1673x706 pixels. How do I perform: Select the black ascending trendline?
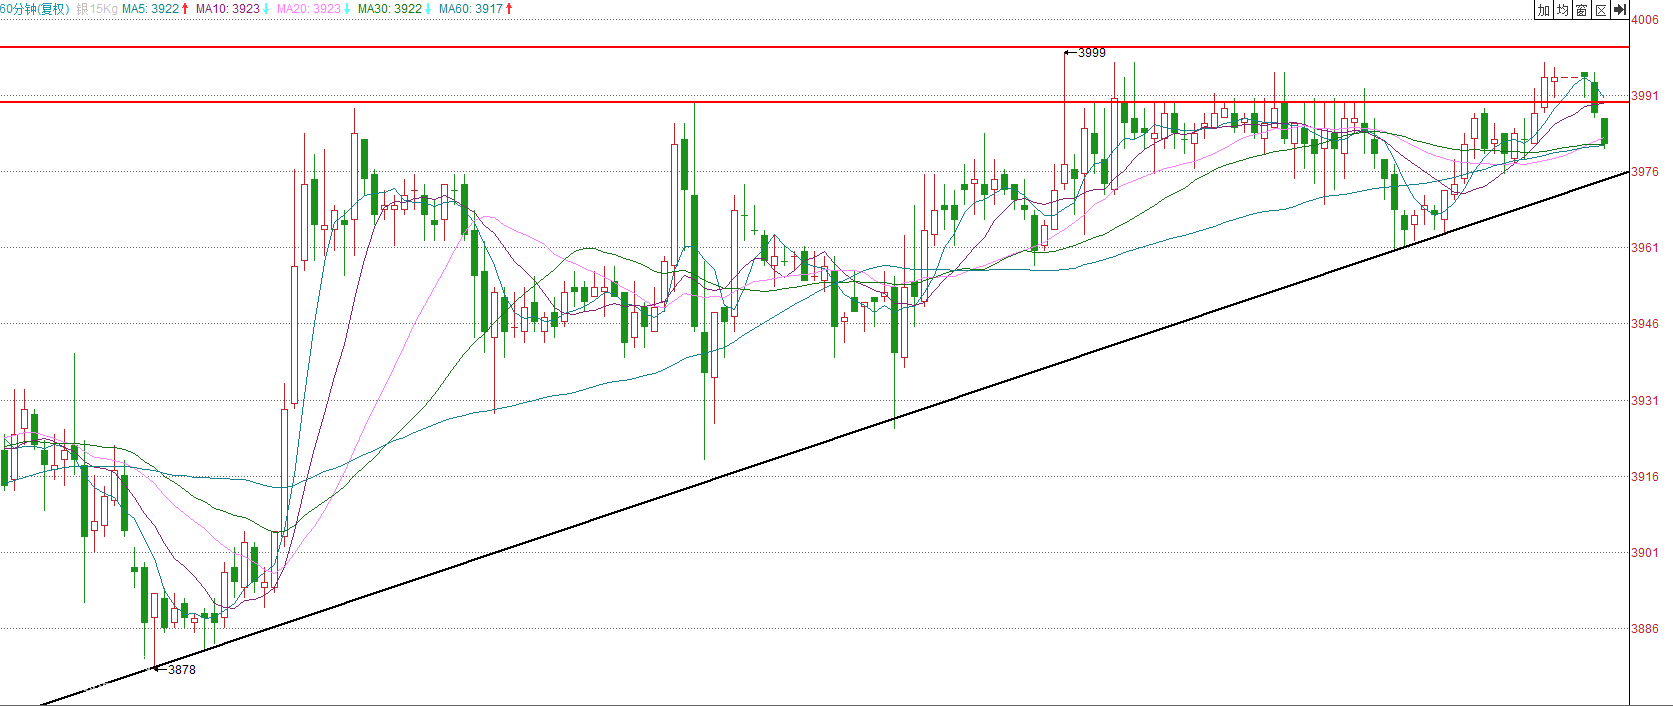835,439
